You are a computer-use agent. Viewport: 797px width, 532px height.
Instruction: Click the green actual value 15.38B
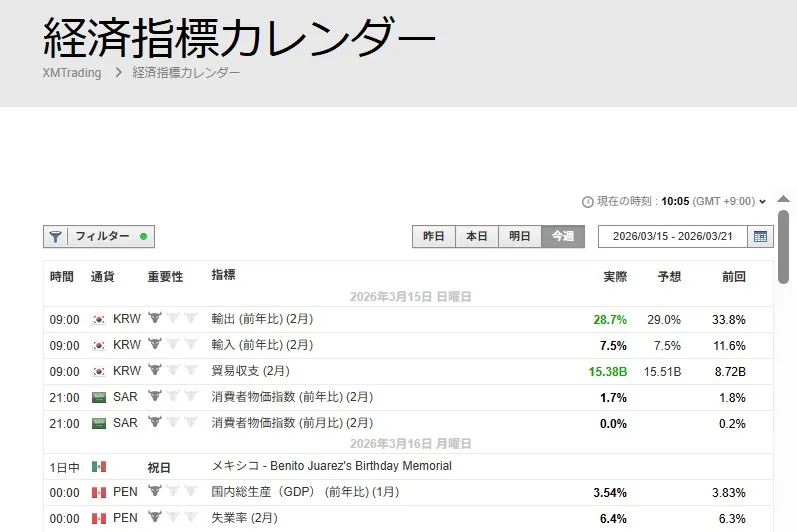click(608, 372)
